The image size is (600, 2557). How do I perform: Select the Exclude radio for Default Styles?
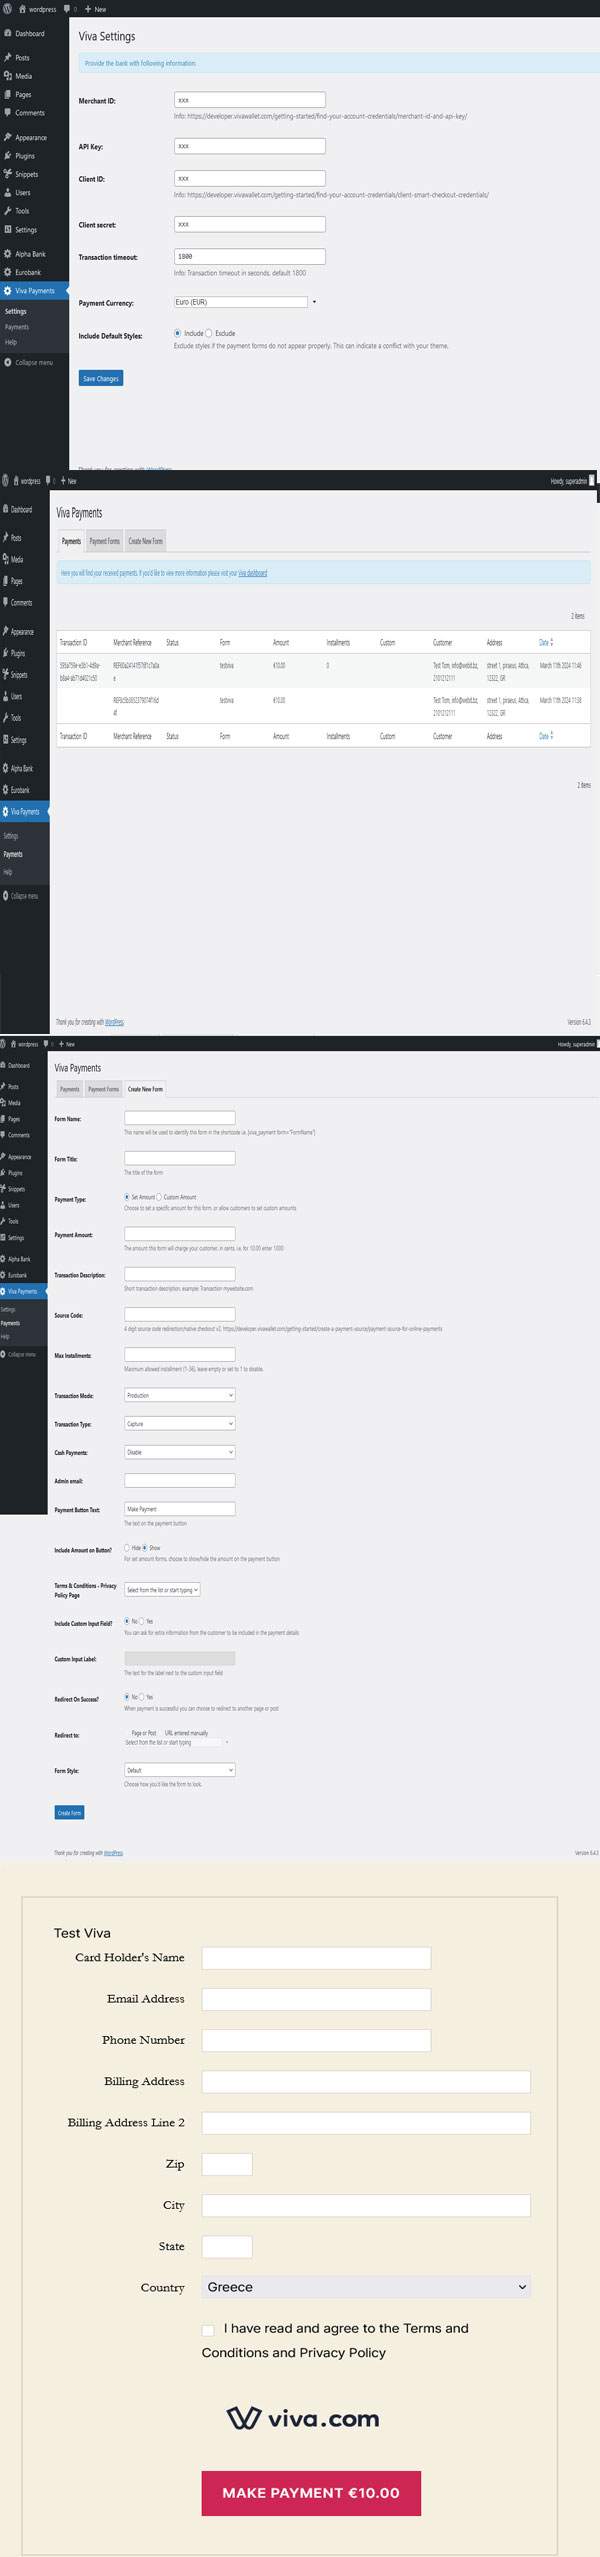click(209, 333)
